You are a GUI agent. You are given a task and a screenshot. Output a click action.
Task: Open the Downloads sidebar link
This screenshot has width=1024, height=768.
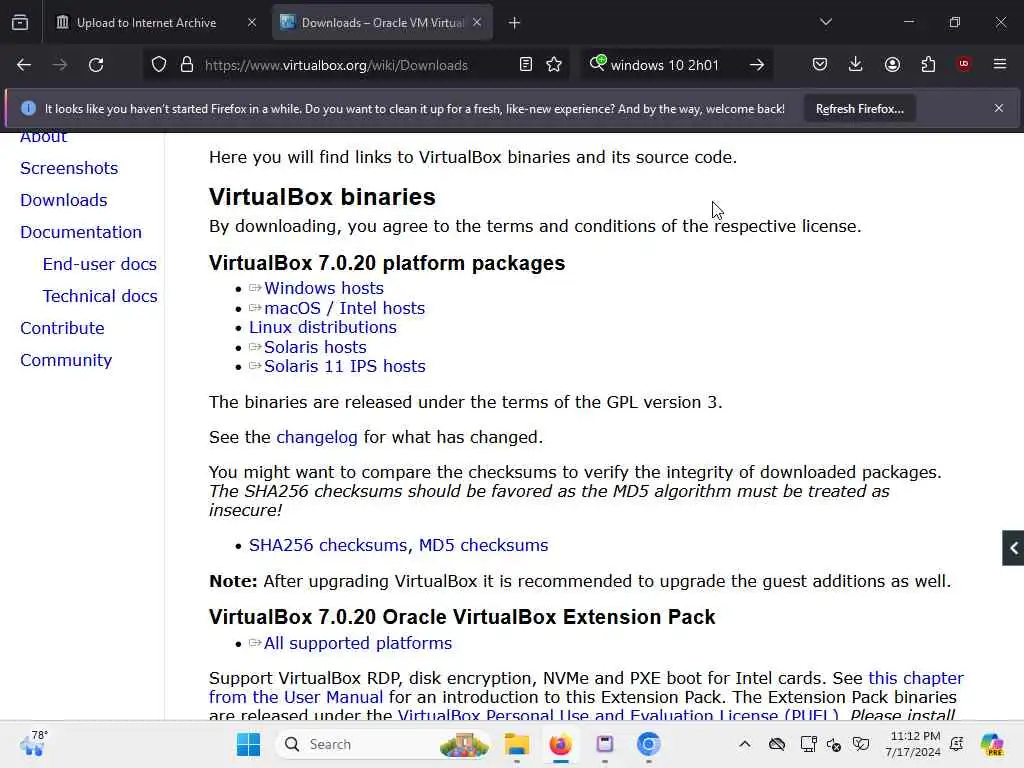point(63,200)
